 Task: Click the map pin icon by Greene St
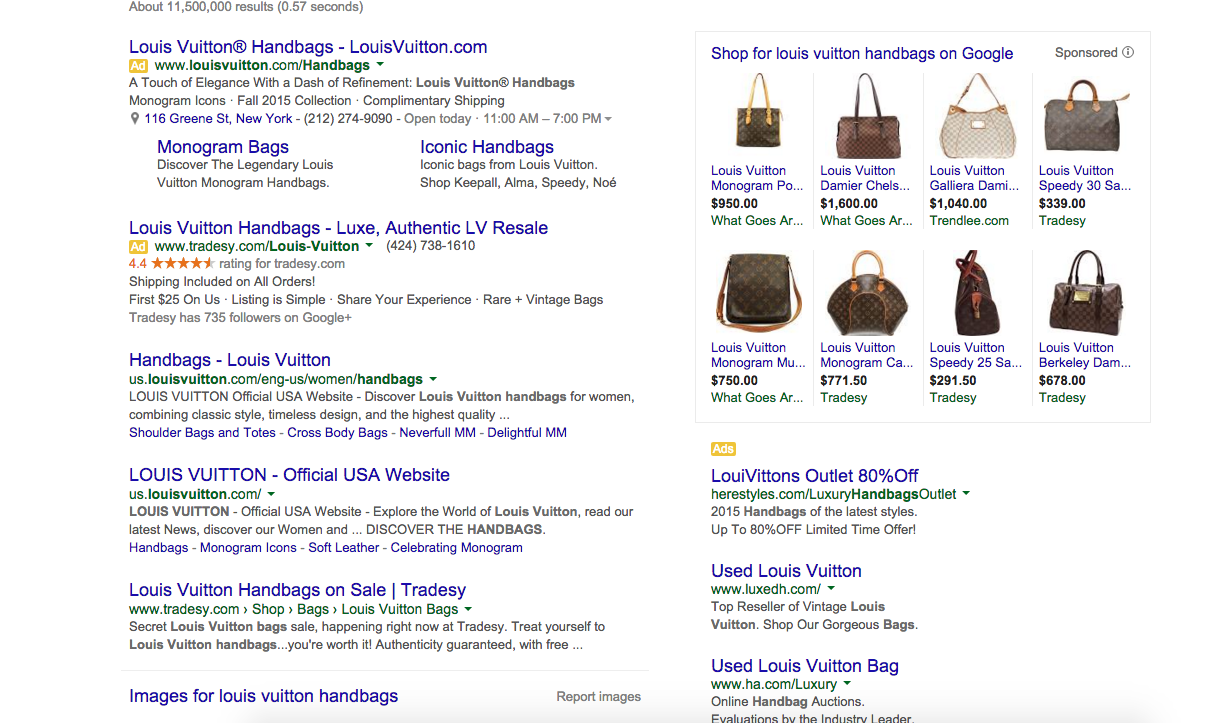click(x=135, y=119)
